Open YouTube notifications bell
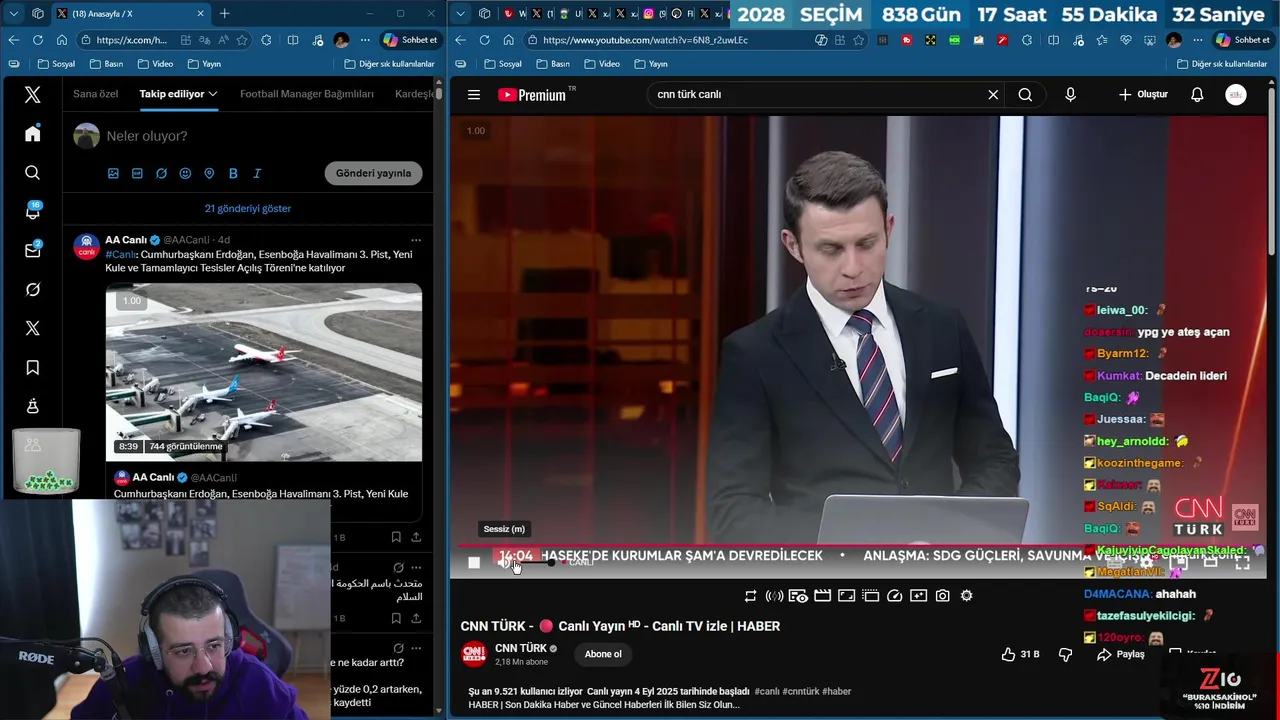Screen dimensions: 1280x720 [1197, 95]
